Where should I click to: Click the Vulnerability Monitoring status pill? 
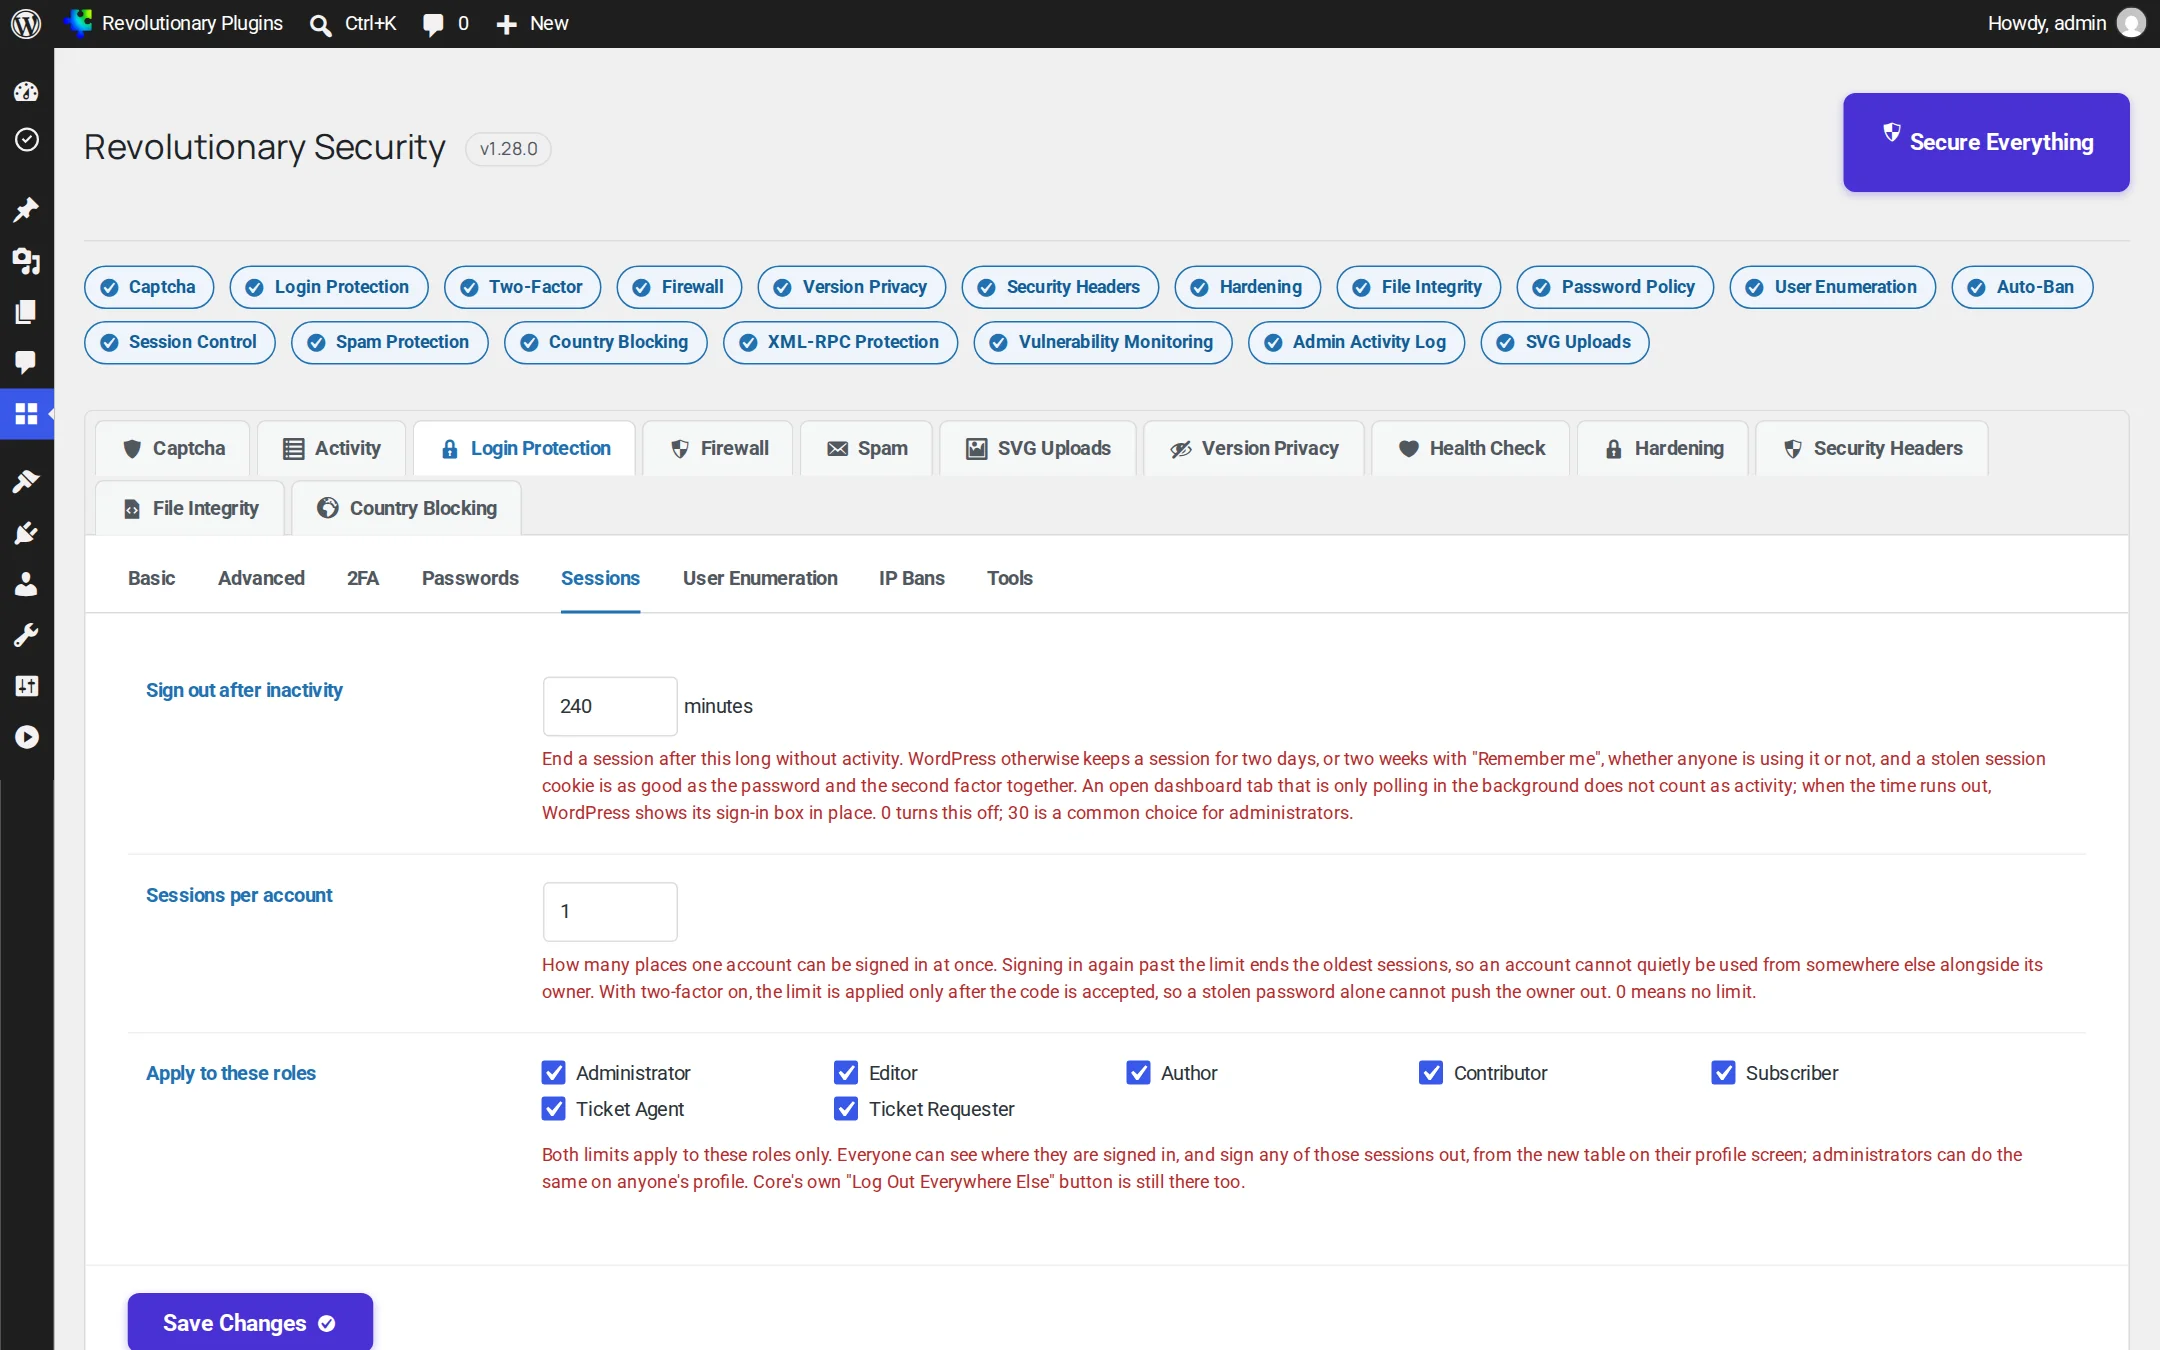pos(1103,342)
